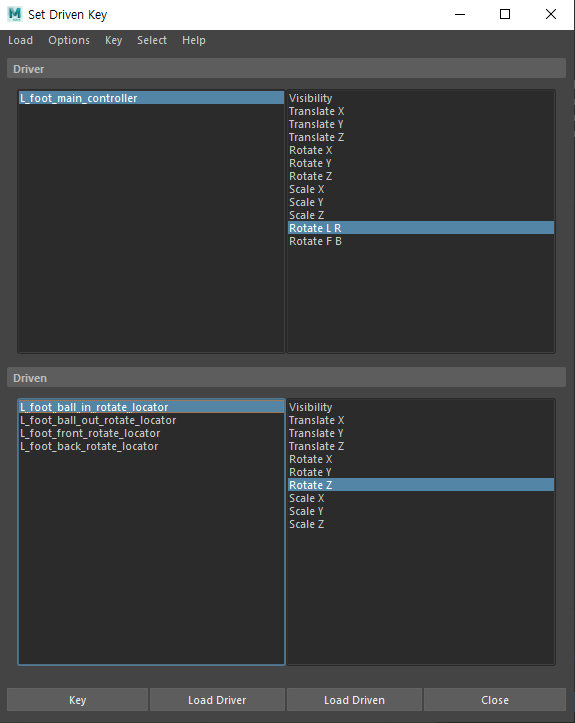Screen dimensions: 575x723
Task: Select Scale Y in Driver attributes
Action: (x=421, y=202)
